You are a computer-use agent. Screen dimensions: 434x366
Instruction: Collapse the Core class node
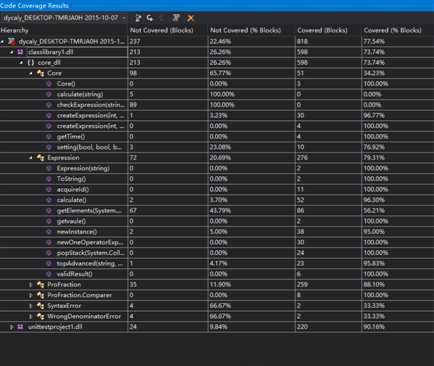[x=31, y=73]
